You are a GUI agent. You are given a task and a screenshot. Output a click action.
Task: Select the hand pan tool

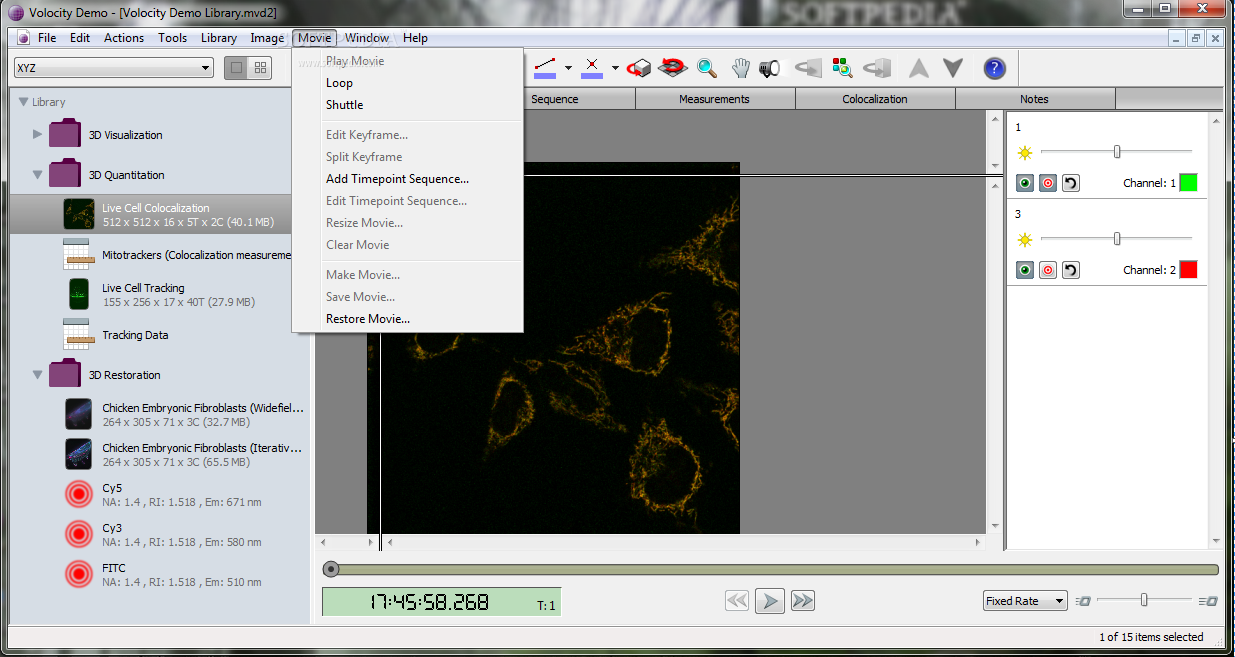[740, 68]
